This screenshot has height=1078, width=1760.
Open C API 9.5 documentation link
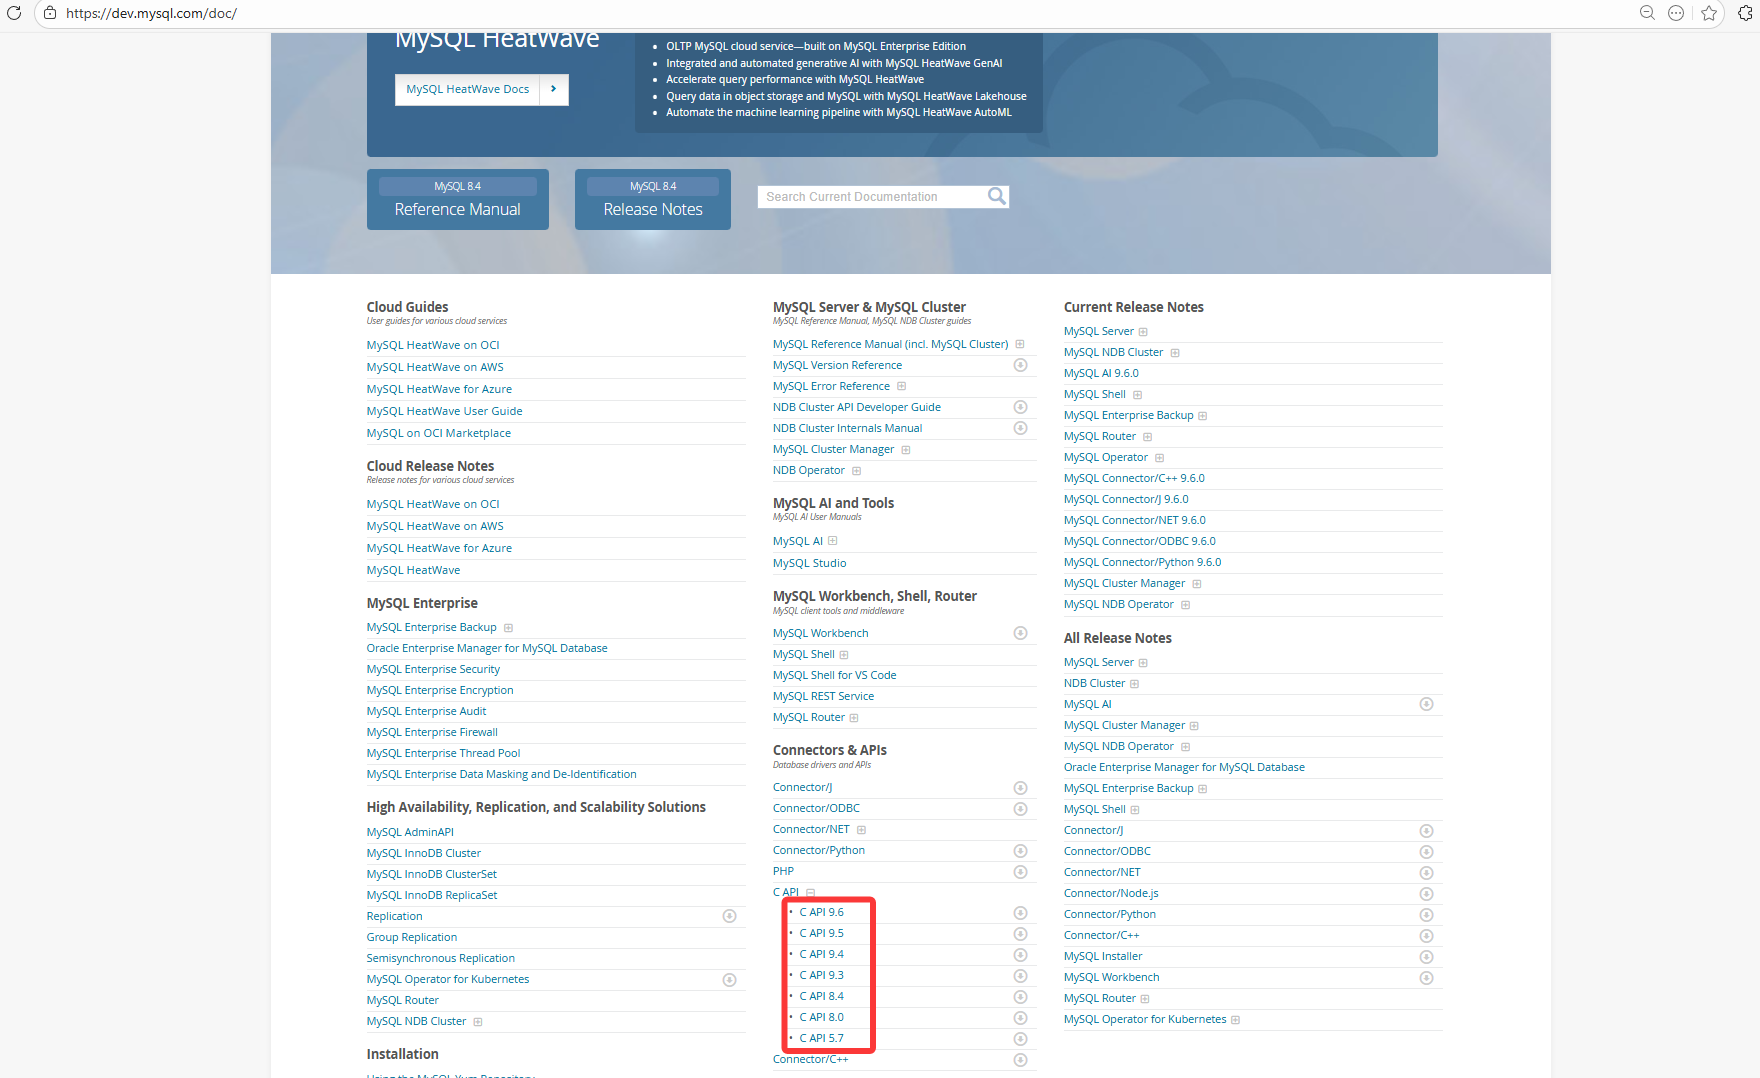[x=822, y=933]
